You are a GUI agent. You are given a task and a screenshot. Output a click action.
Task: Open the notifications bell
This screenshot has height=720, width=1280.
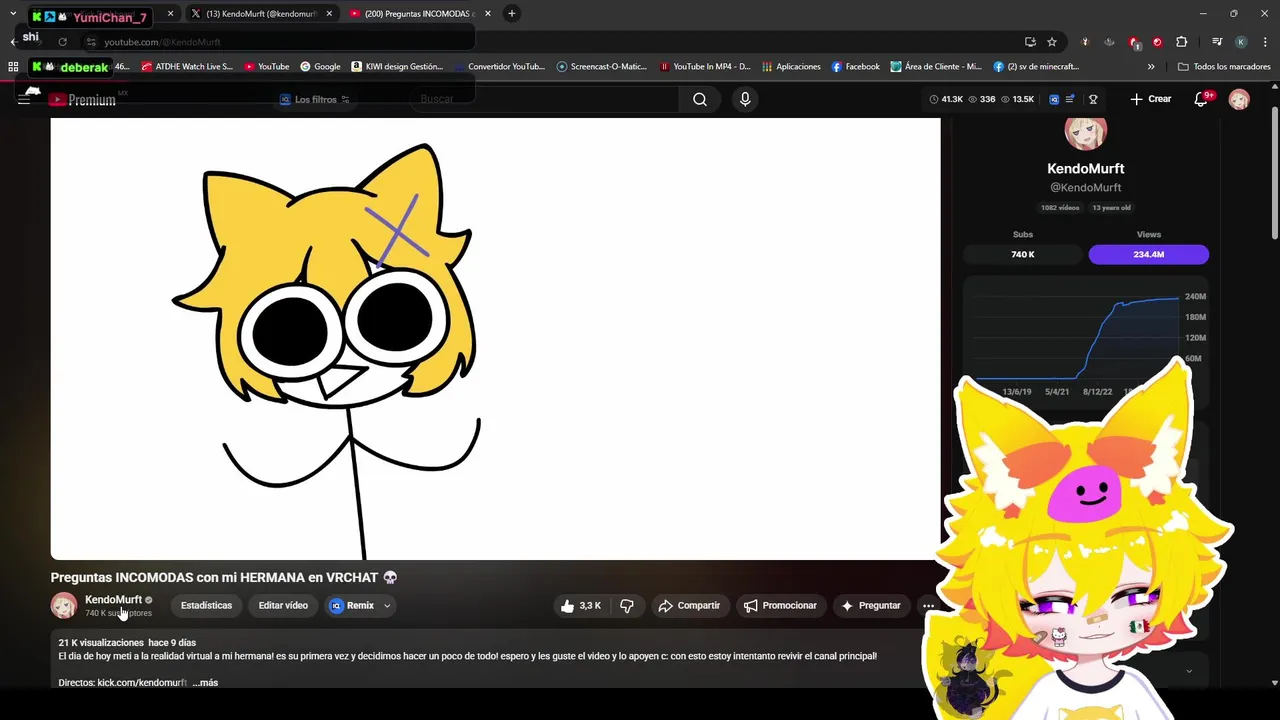click(1202, 99)
